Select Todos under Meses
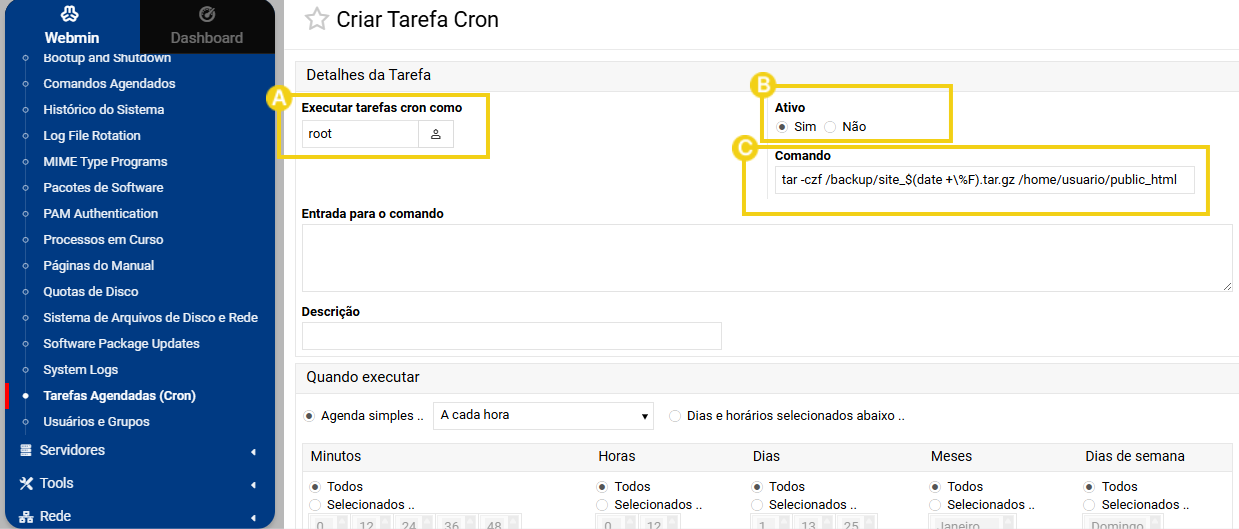 click(936, 487)
